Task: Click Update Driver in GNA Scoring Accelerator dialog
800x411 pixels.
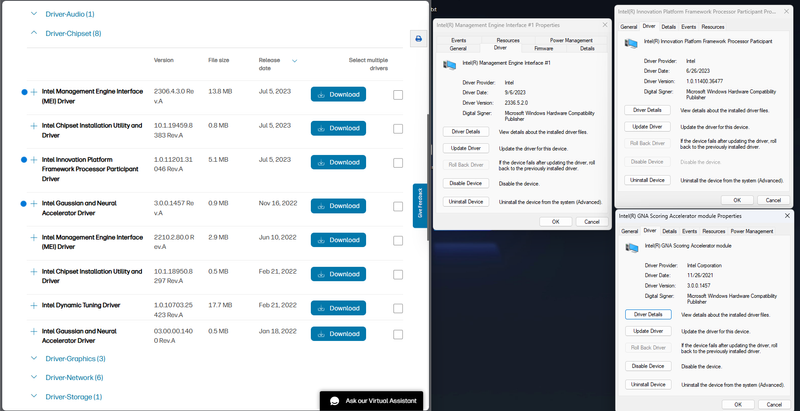Action: (x=648, y=331)
